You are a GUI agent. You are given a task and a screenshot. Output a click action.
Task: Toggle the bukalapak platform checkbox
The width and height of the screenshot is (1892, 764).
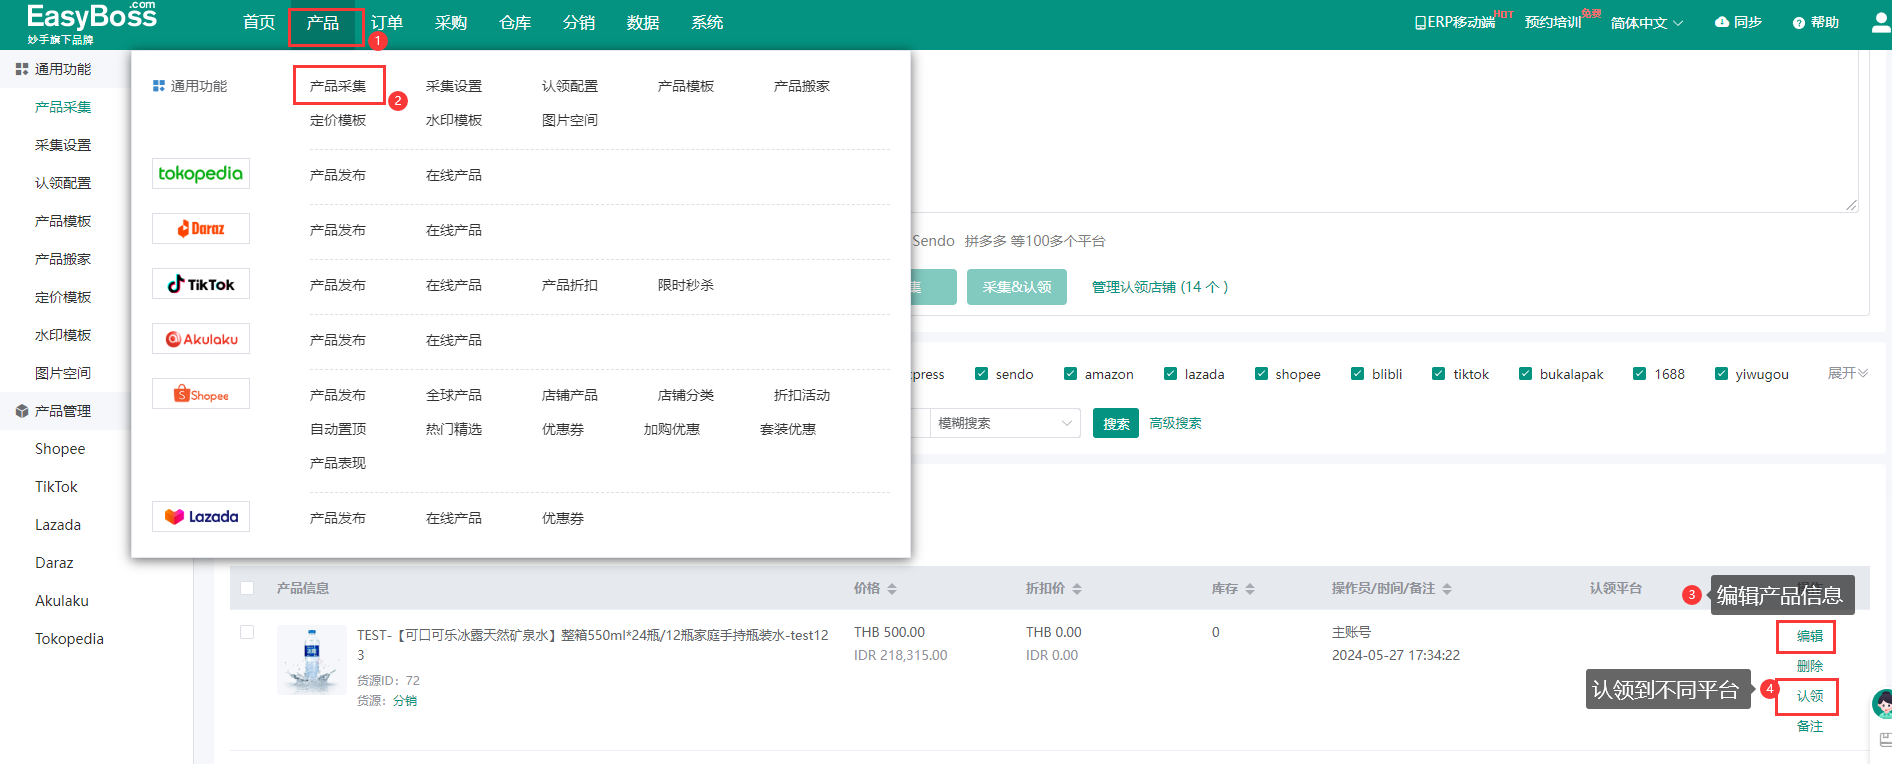pos(1525,374)
